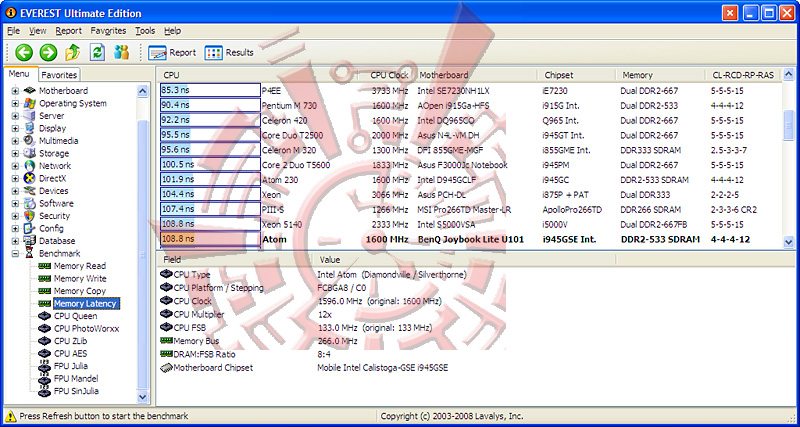Go up one level with Up arrow icon
Image resolution: width=800 pixels, height=427 pixels.
72,52
